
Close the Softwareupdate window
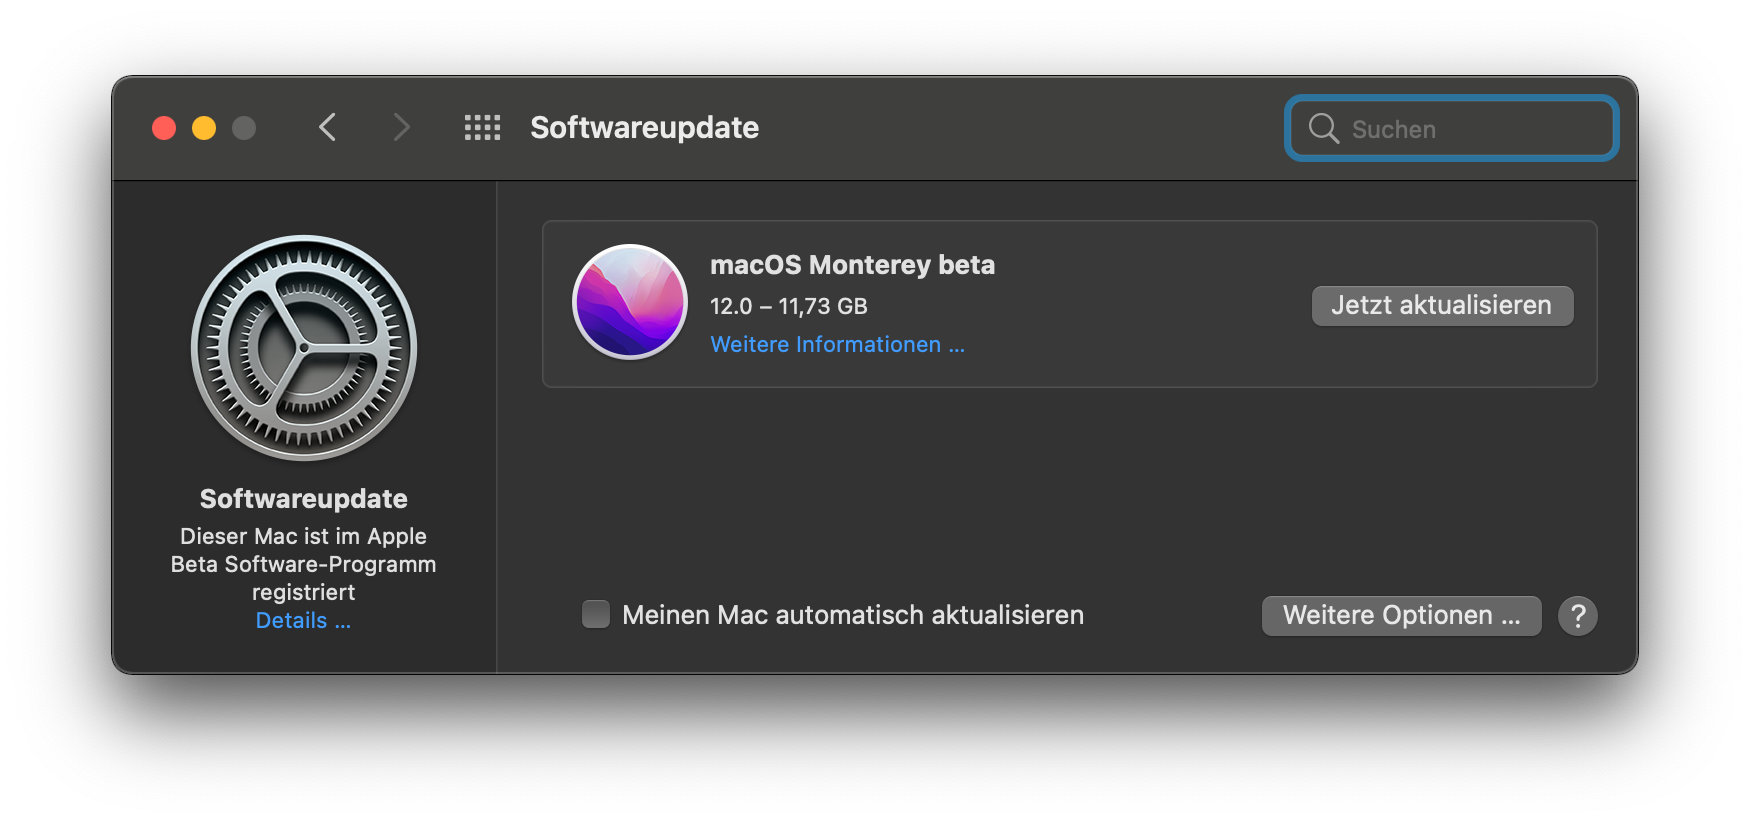164,128
